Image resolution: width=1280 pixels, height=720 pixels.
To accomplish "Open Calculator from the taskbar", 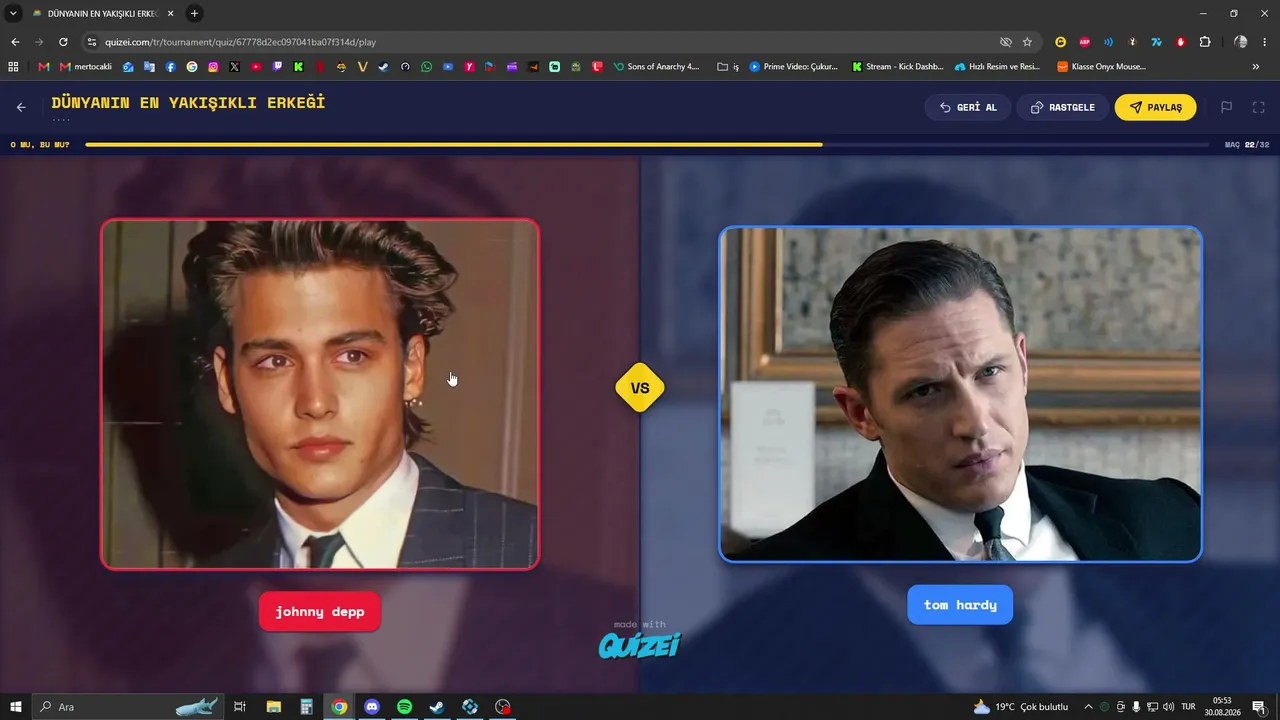I will 306,707.
